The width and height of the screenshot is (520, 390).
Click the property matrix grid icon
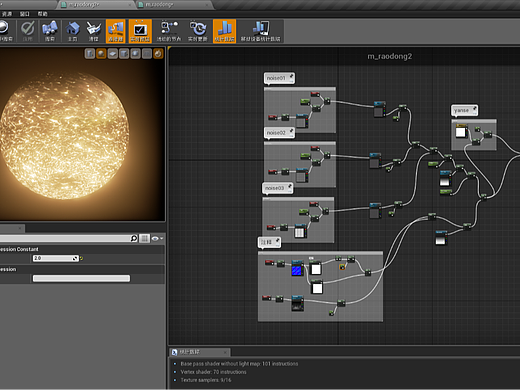point(144,238)
